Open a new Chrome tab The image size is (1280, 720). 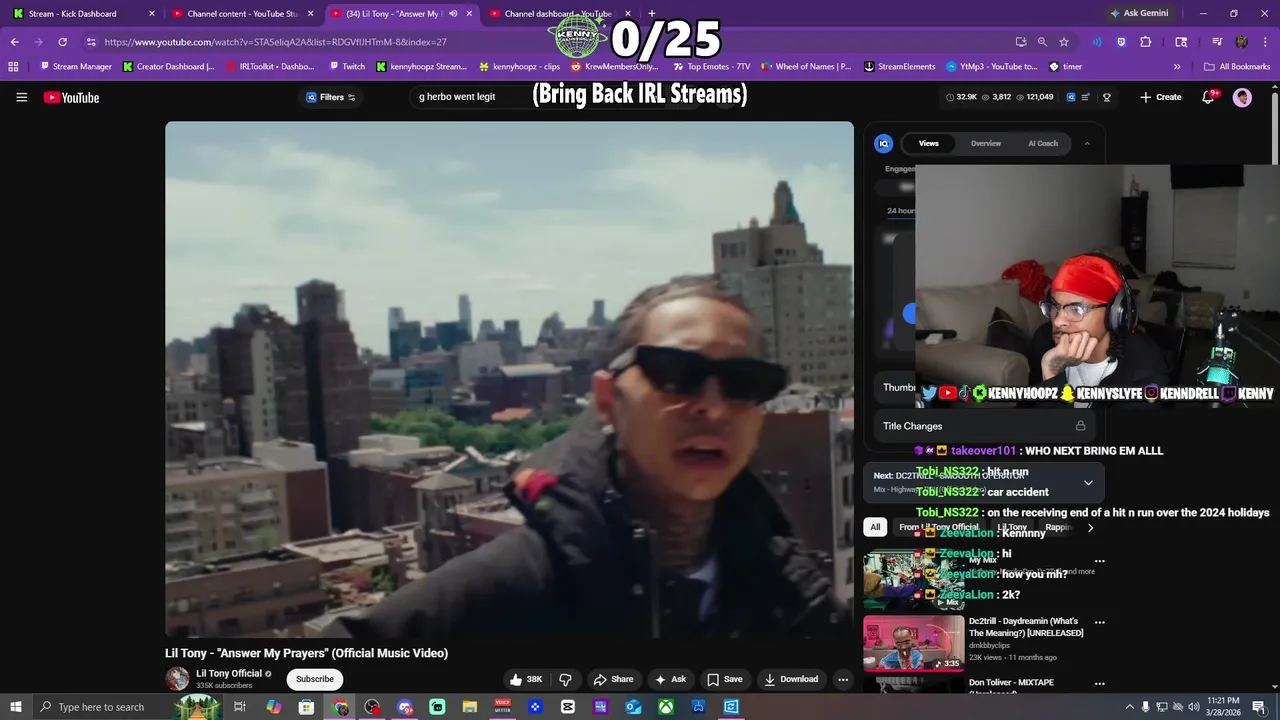652,14
